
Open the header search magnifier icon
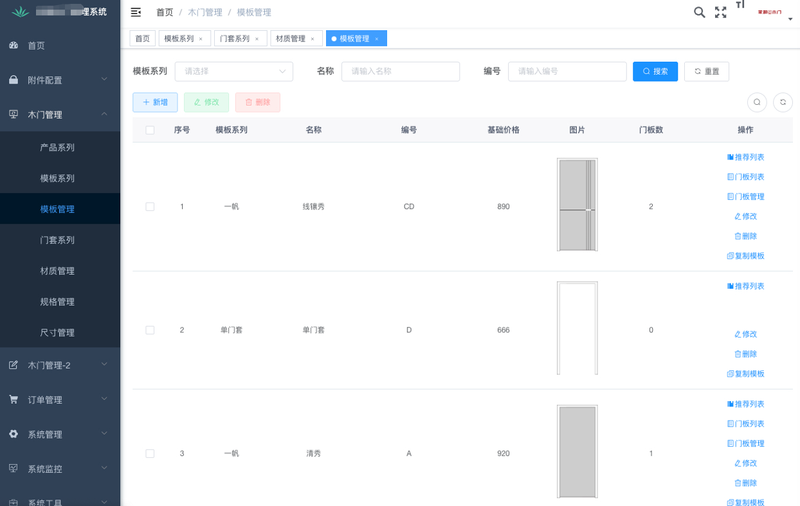(699, 12)
